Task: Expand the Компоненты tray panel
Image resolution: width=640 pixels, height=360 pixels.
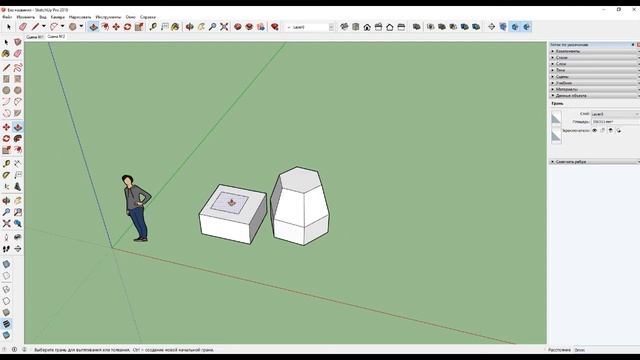Action: coord(594,51)
